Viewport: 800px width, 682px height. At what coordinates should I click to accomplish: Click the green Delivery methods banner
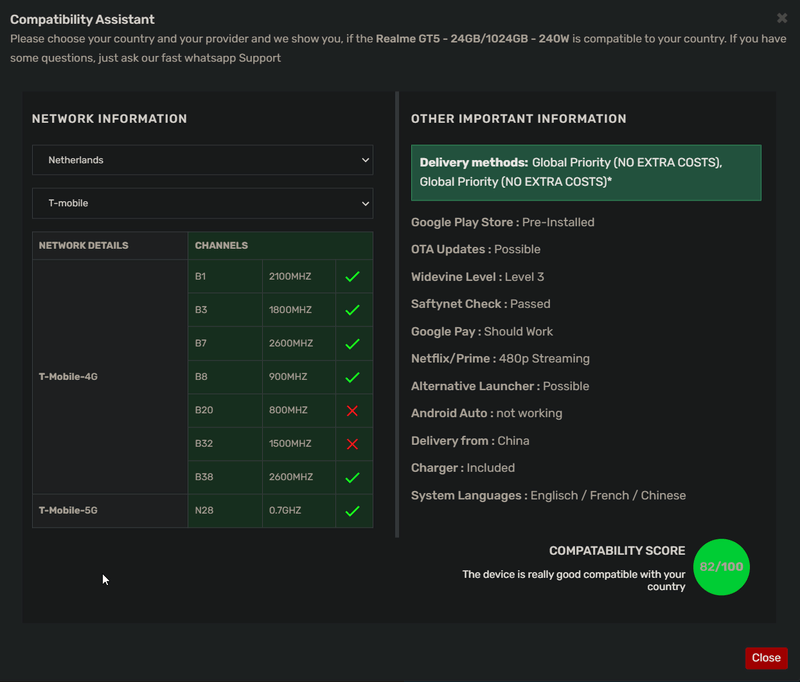coord(586,172)
